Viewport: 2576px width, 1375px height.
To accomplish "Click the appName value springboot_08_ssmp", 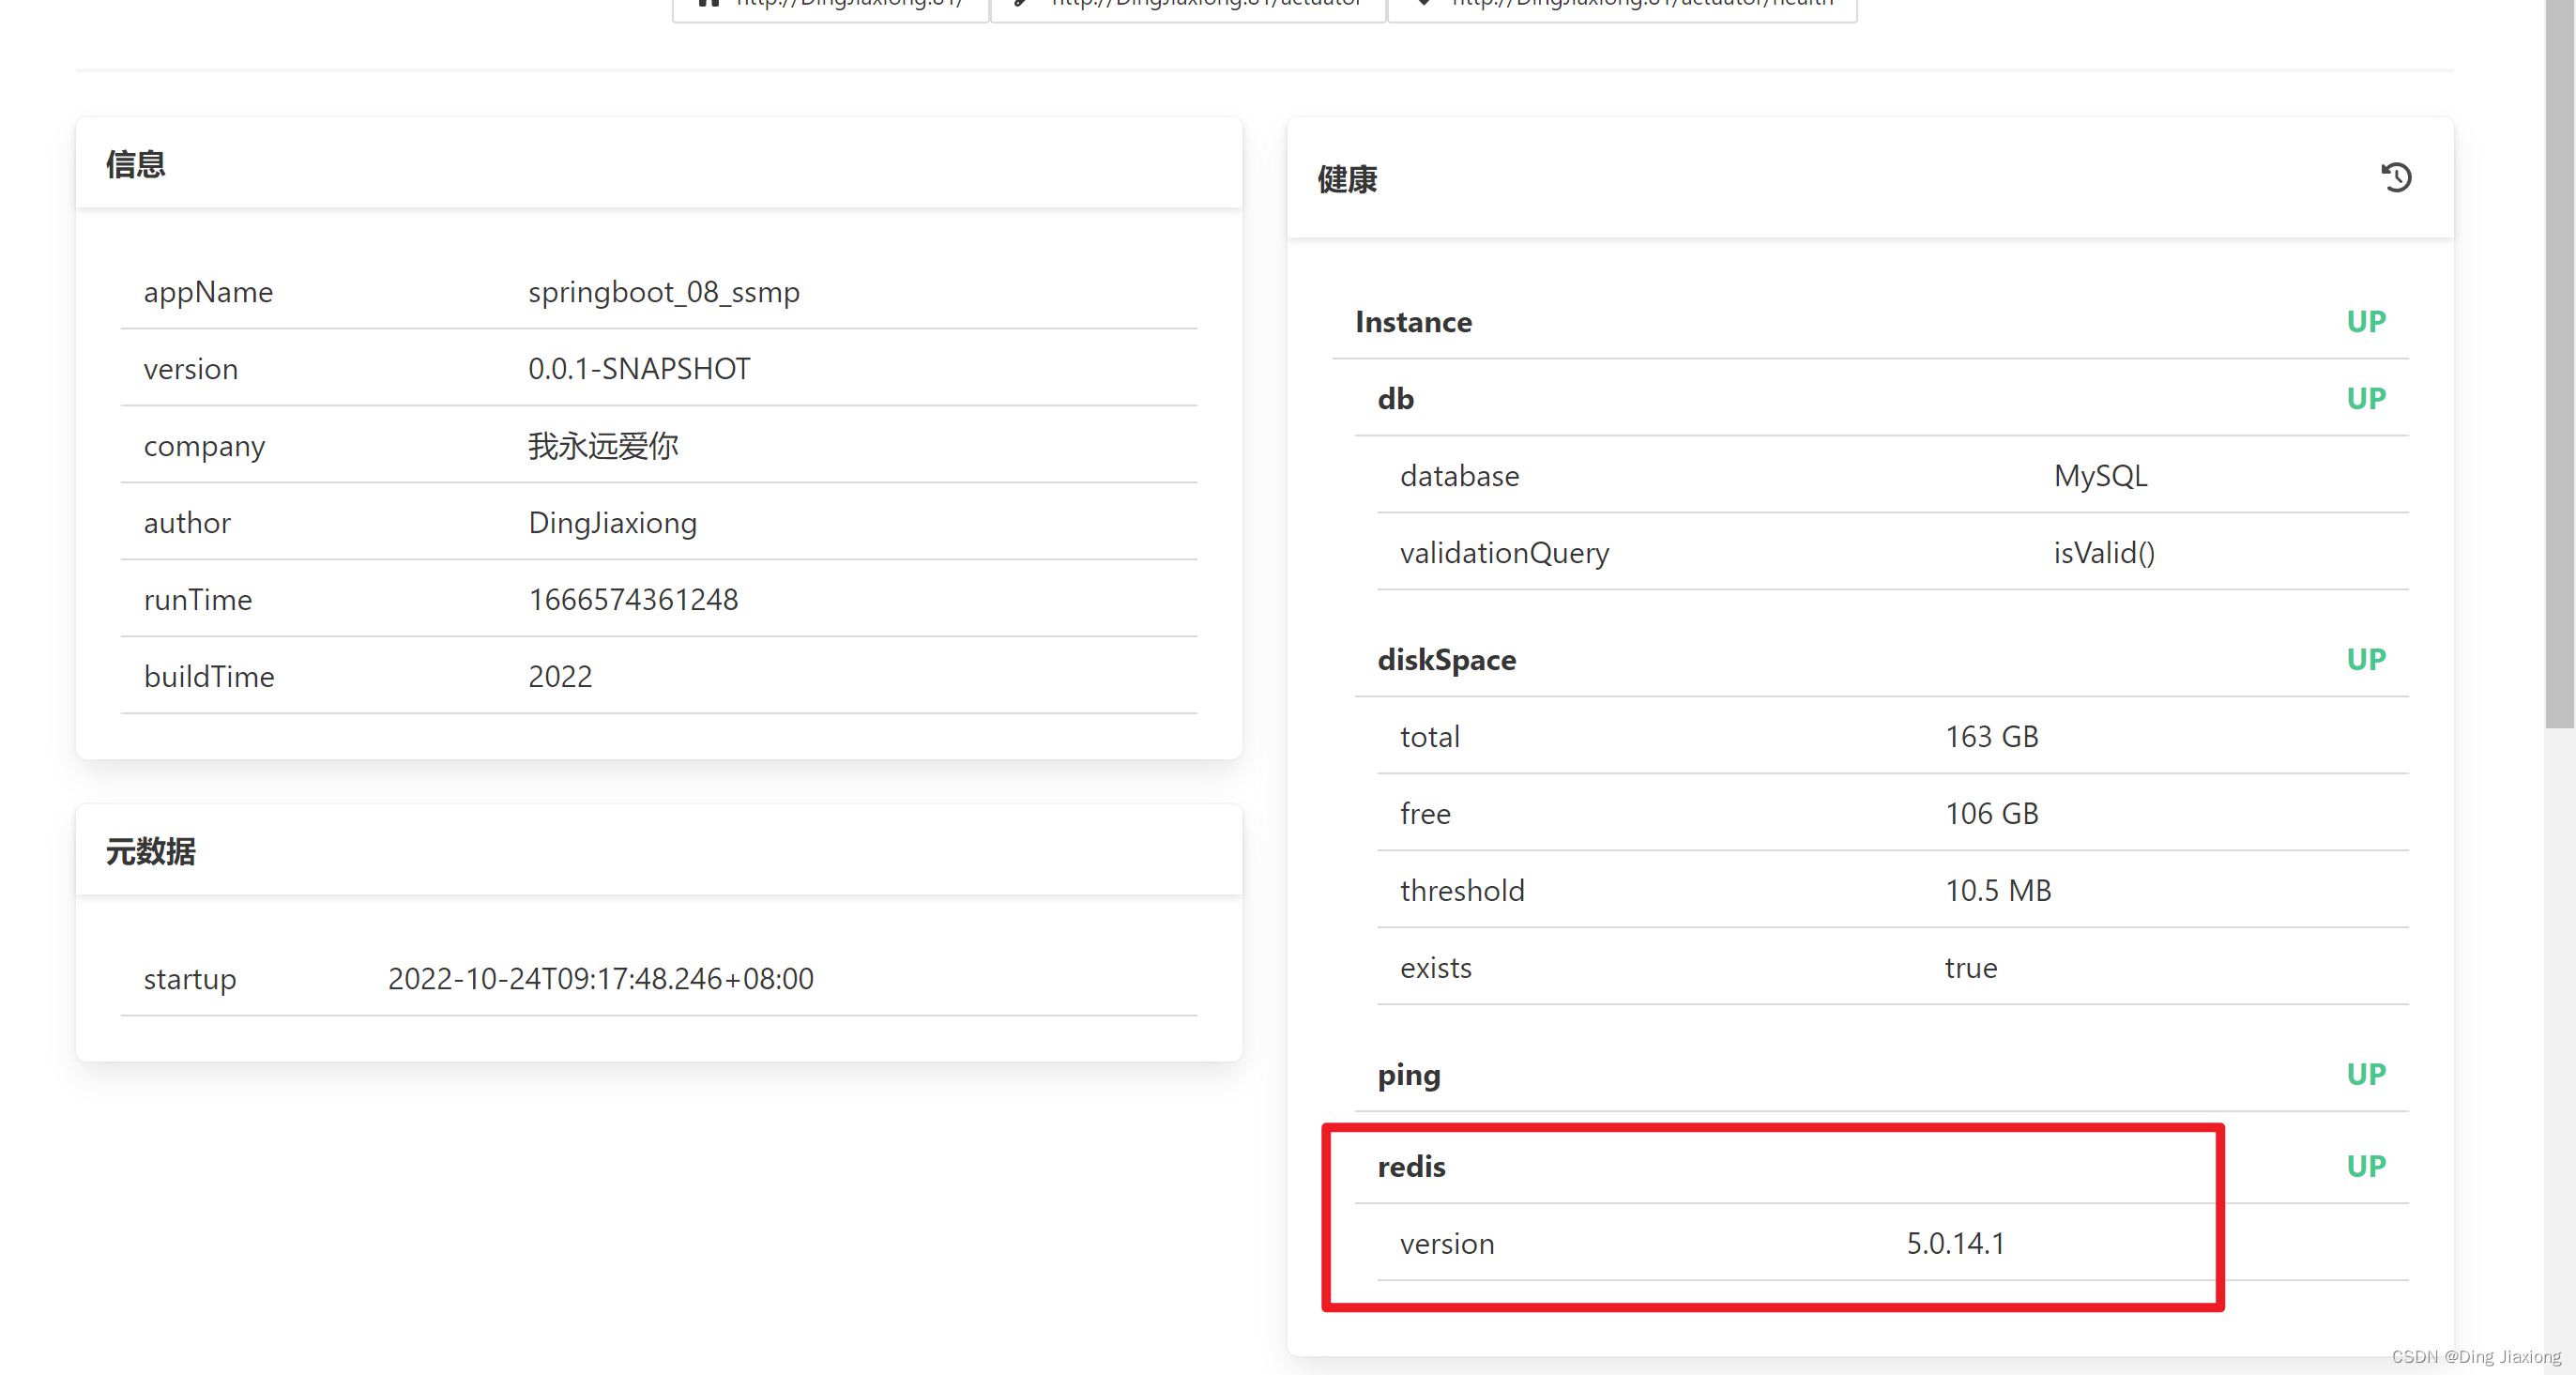I will (x=663, y=292).
